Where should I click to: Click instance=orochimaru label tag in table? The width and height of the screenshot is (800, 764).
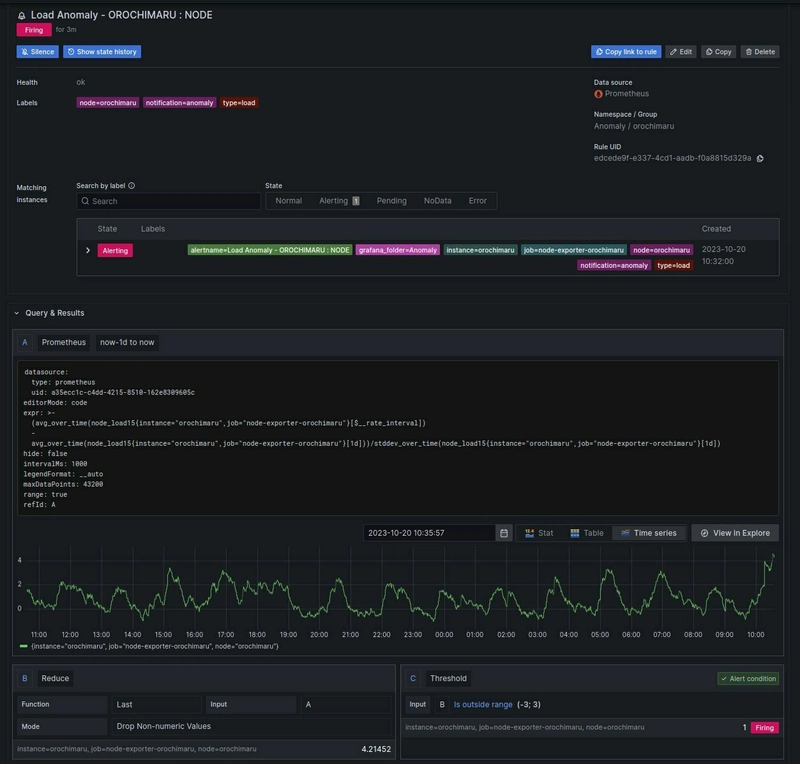click(x=480, y=250)
